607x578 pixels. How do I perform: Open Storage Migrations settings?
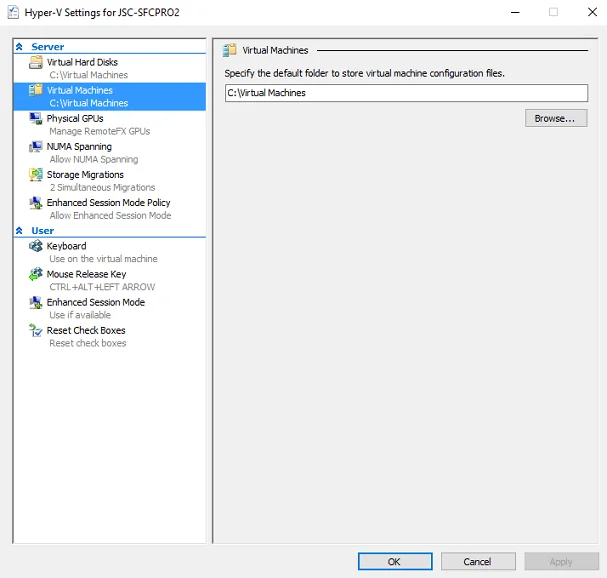(110, 181)
